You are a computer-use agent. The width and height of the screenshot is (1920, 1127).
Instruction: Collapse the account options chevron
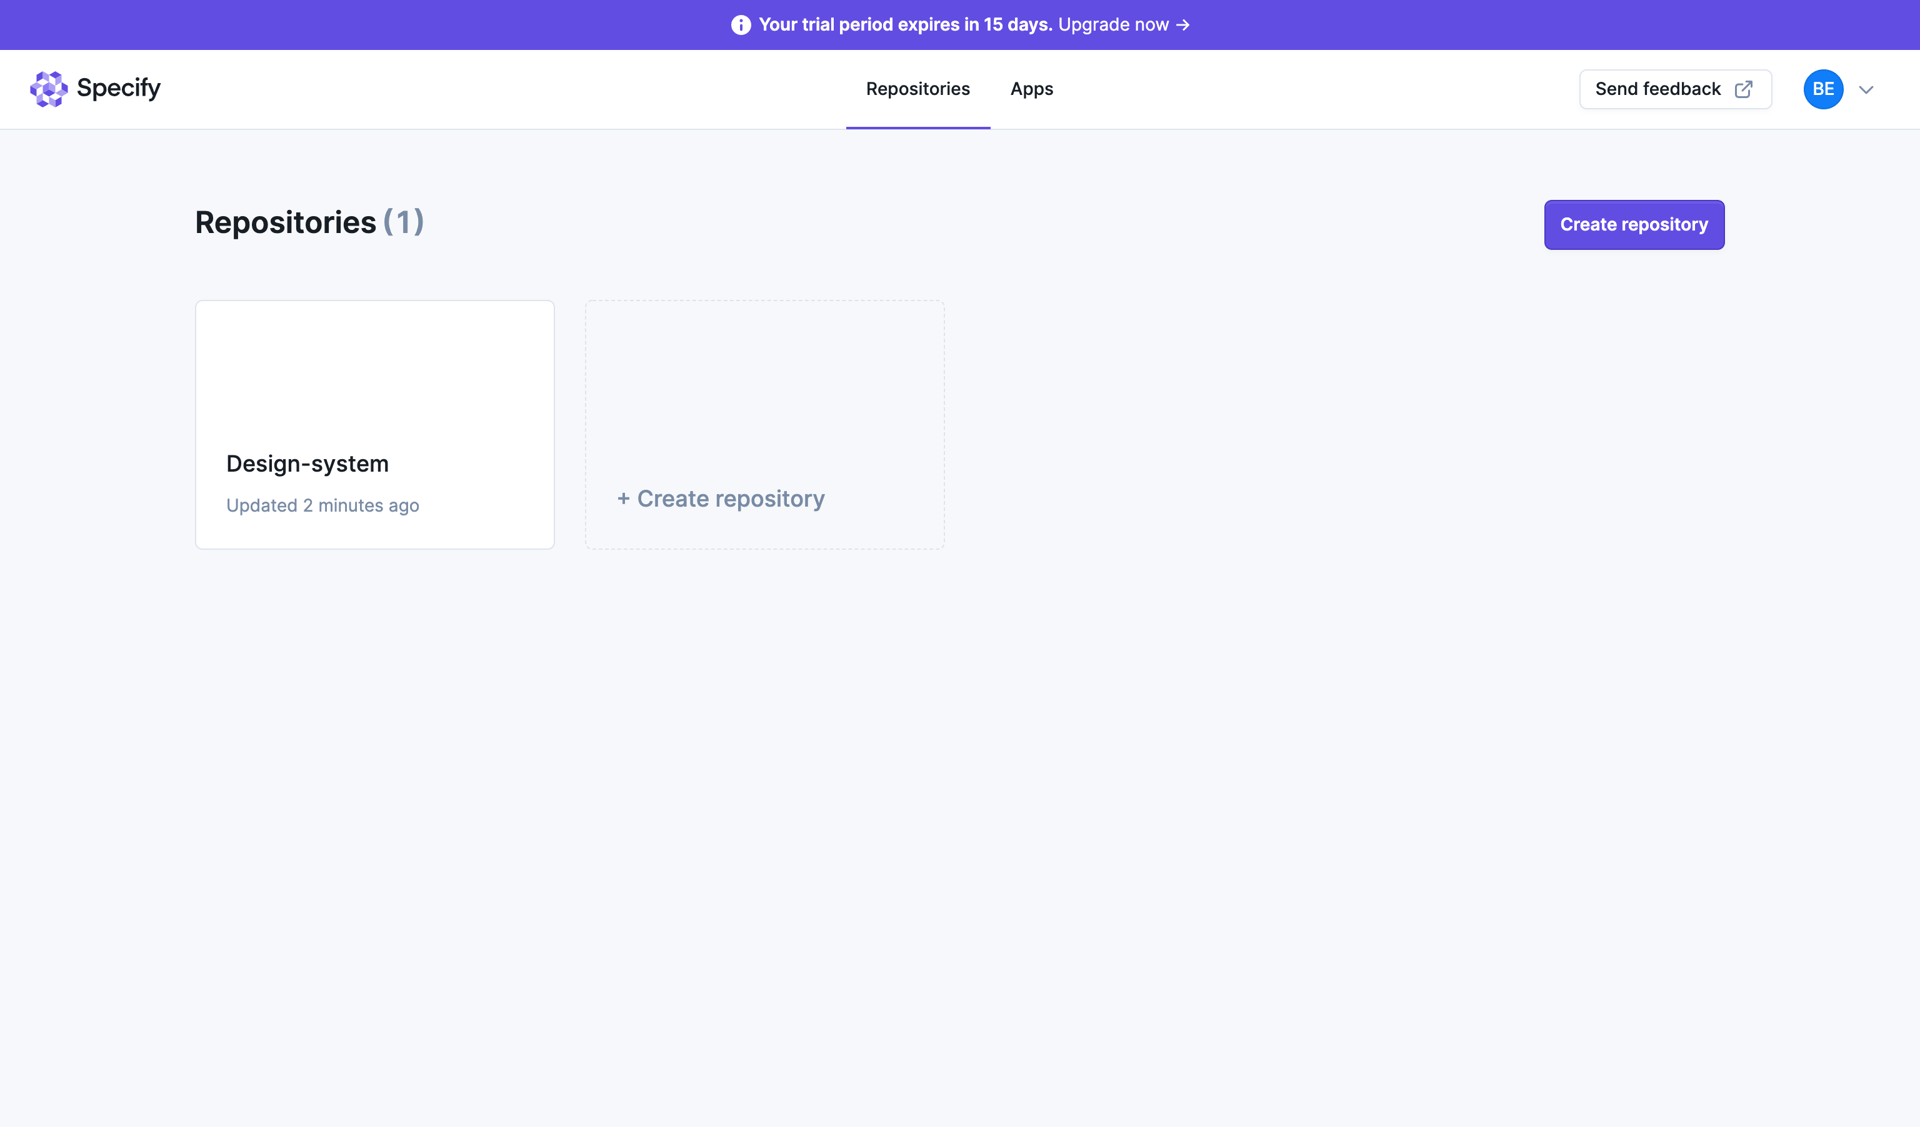(1867, 89)
